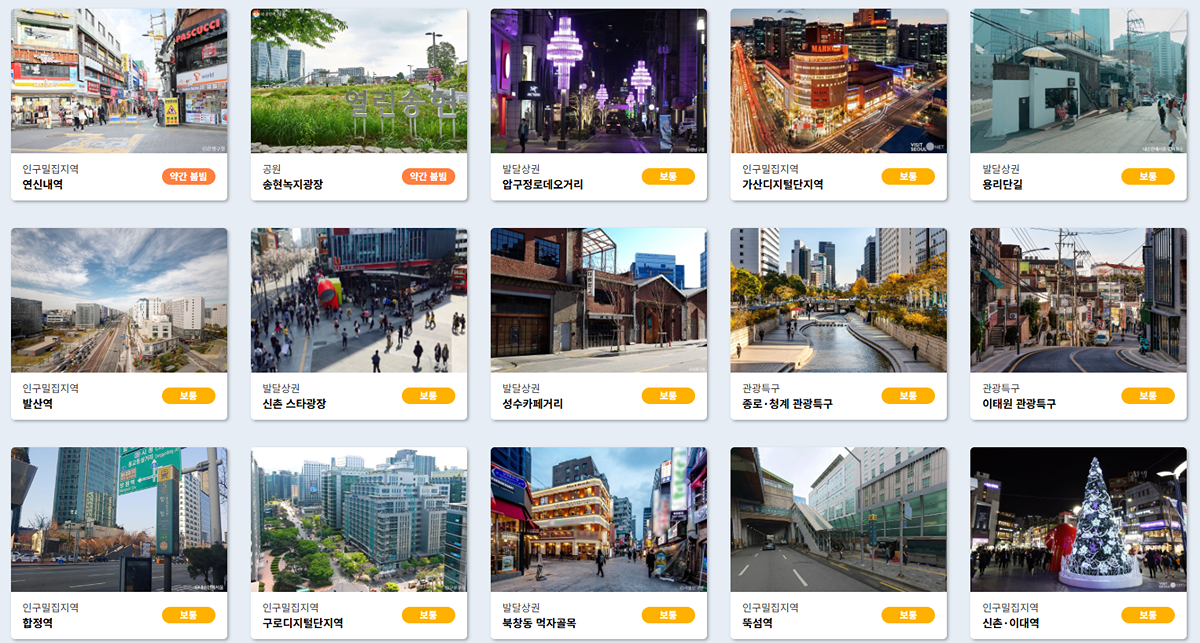Open the 연신내역 photo thumbnail
Screen dimensions: 1200x643
[119, 81]
